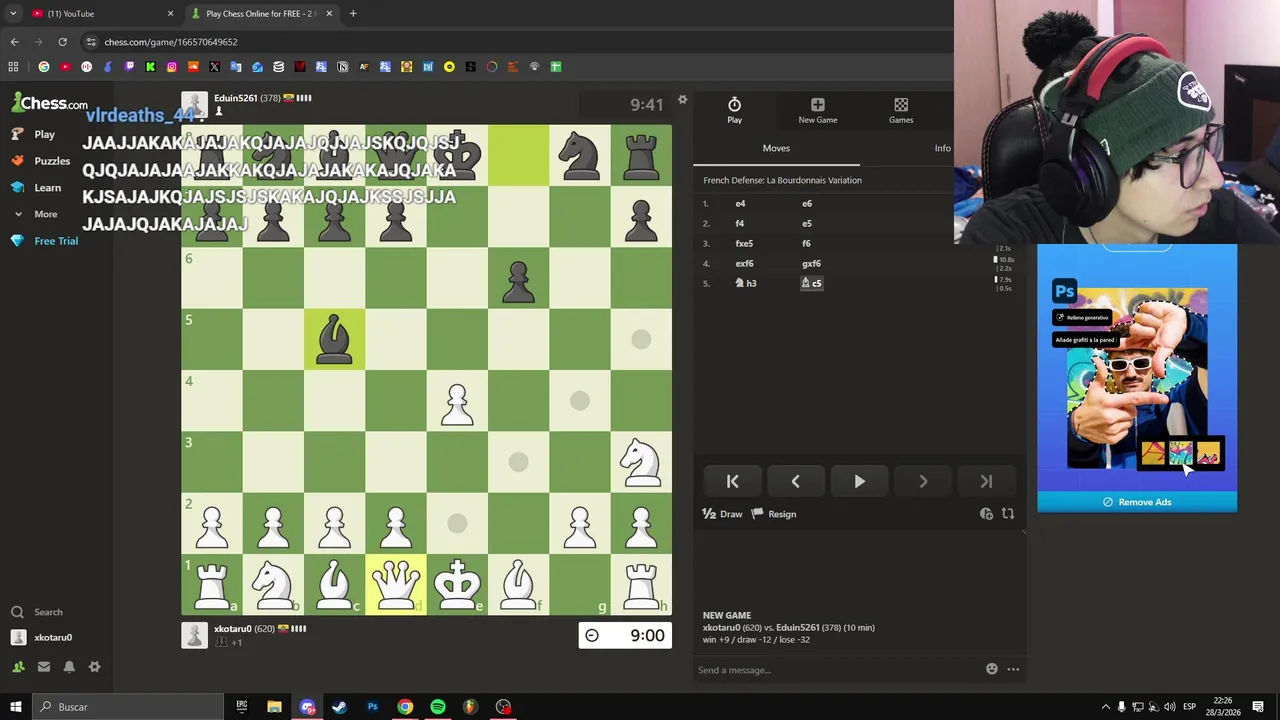1280x720 pixels.
Task: Click the white pawn on e4
Action: pyautogui.click(x=457, y=401)
